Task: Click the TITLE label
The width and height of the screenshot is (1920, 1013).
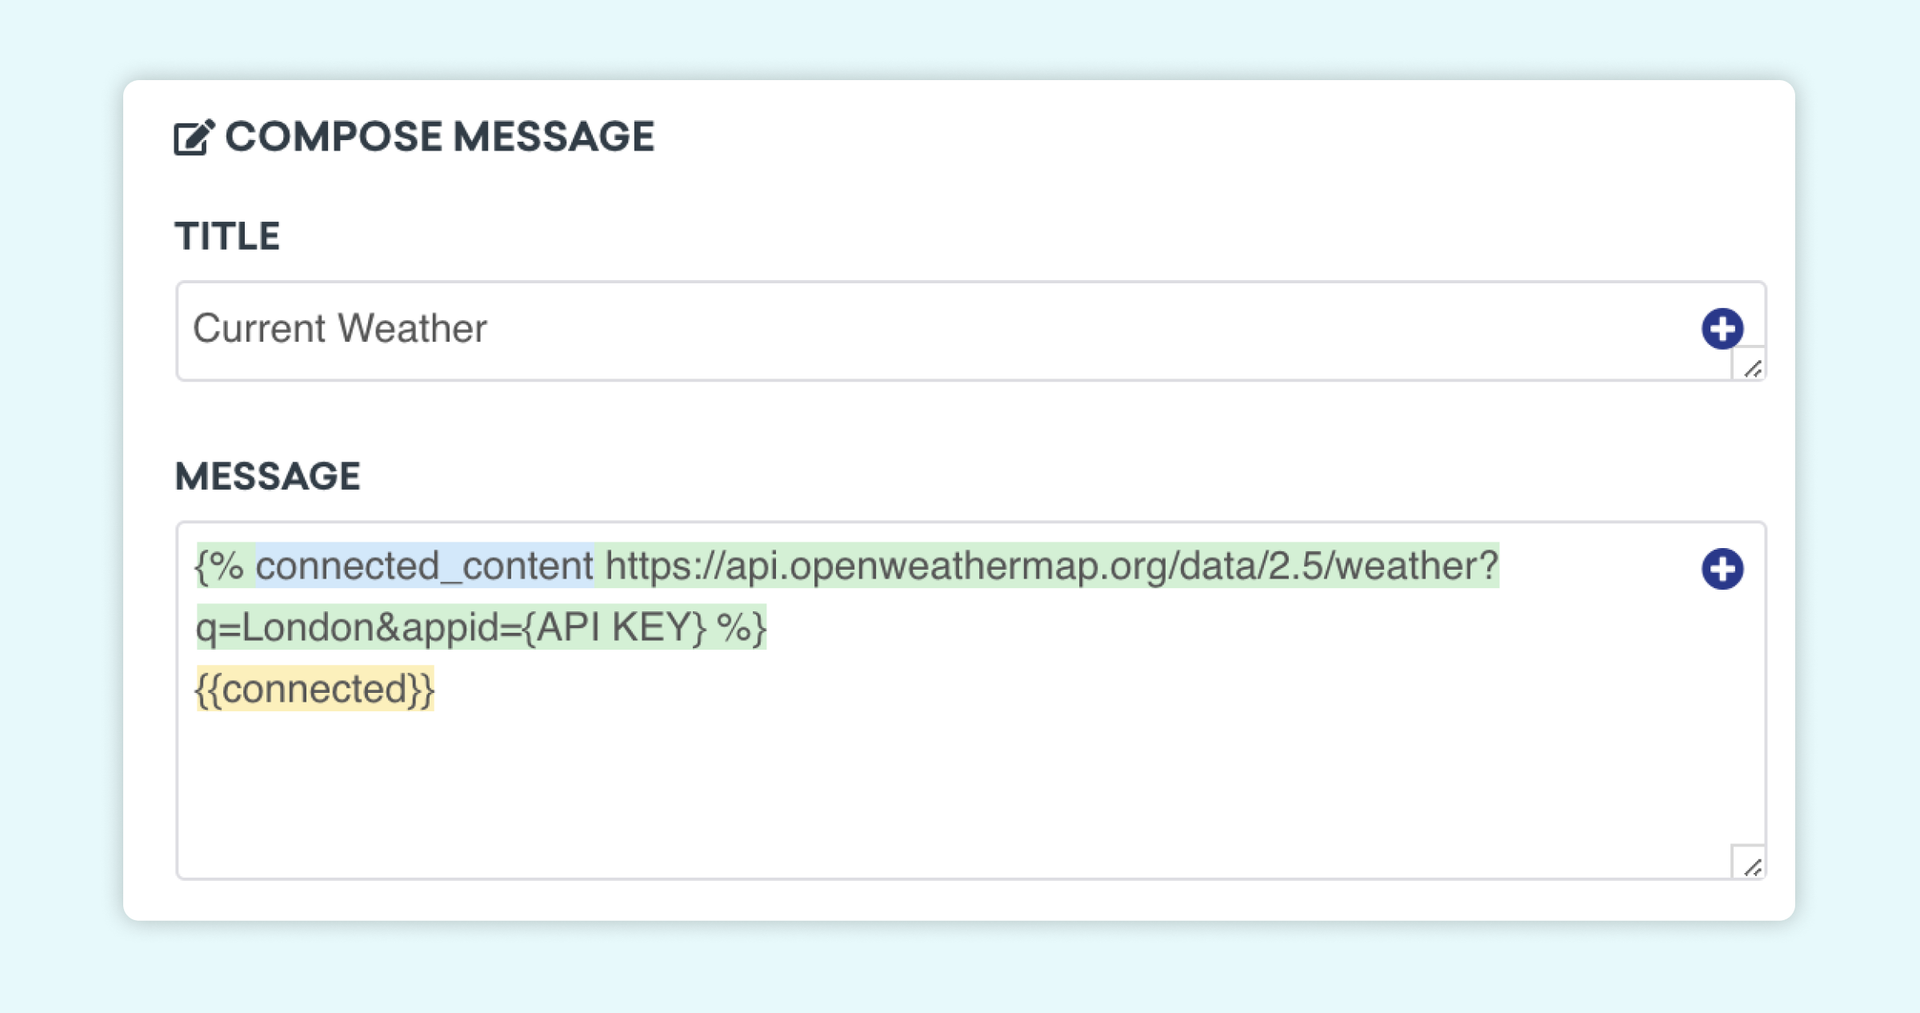Action: [227, 236]
